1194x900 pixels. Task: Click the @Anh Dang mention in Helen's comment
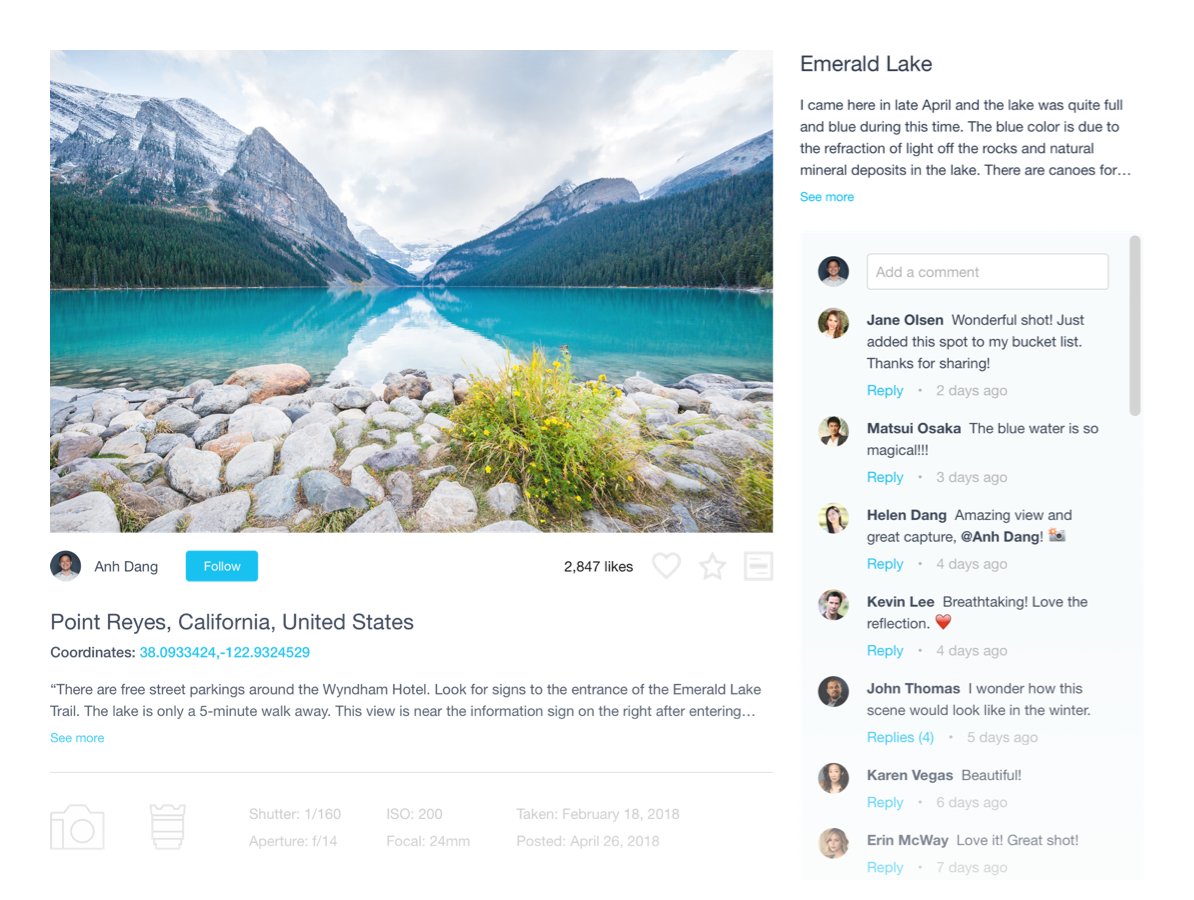[1001, 537]
